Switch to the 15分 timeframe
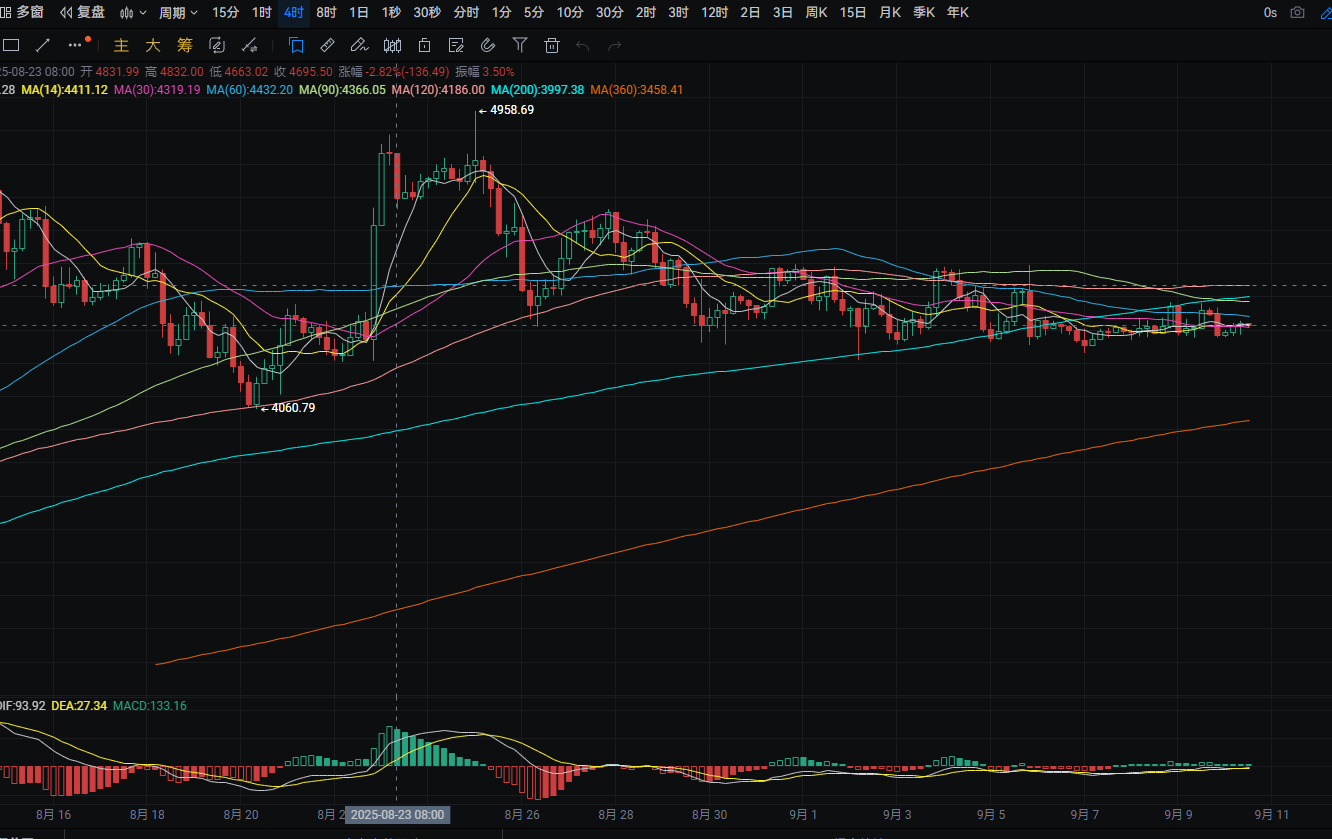The image size is (1332, 839). click(226, 13)
